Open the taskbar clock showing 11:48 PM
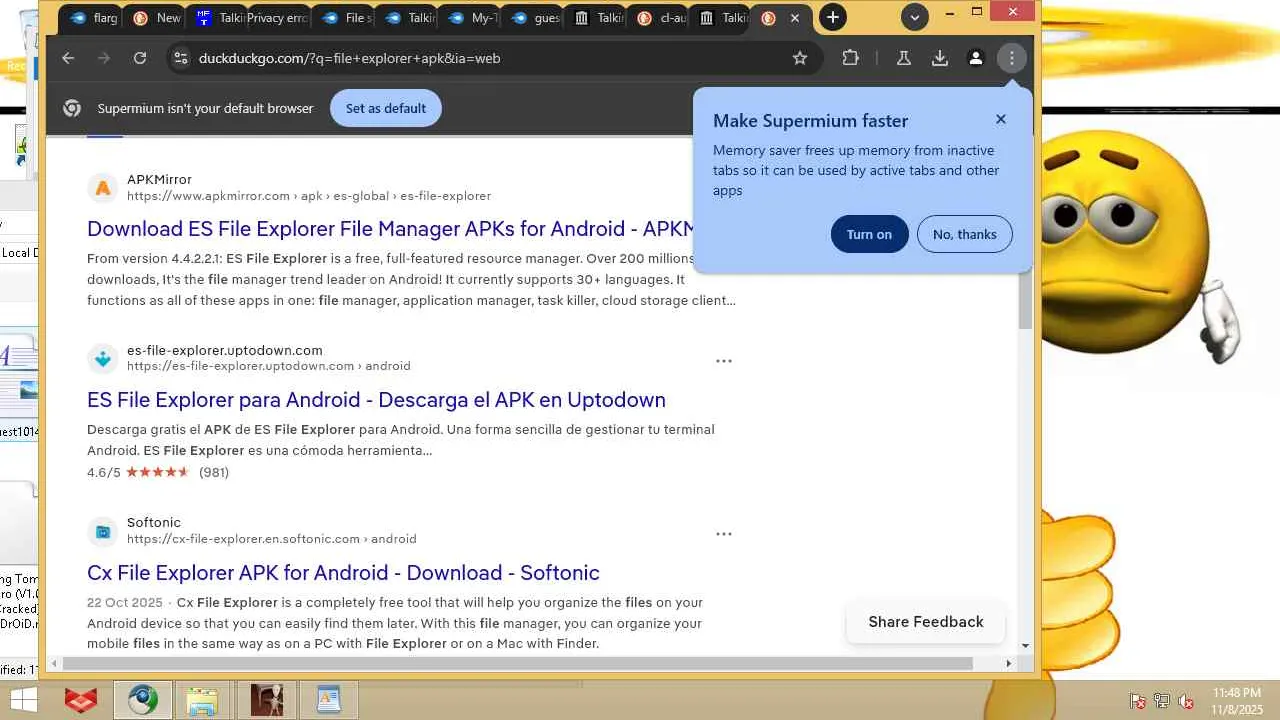The image size is (1280, 720). [1237, 700]
